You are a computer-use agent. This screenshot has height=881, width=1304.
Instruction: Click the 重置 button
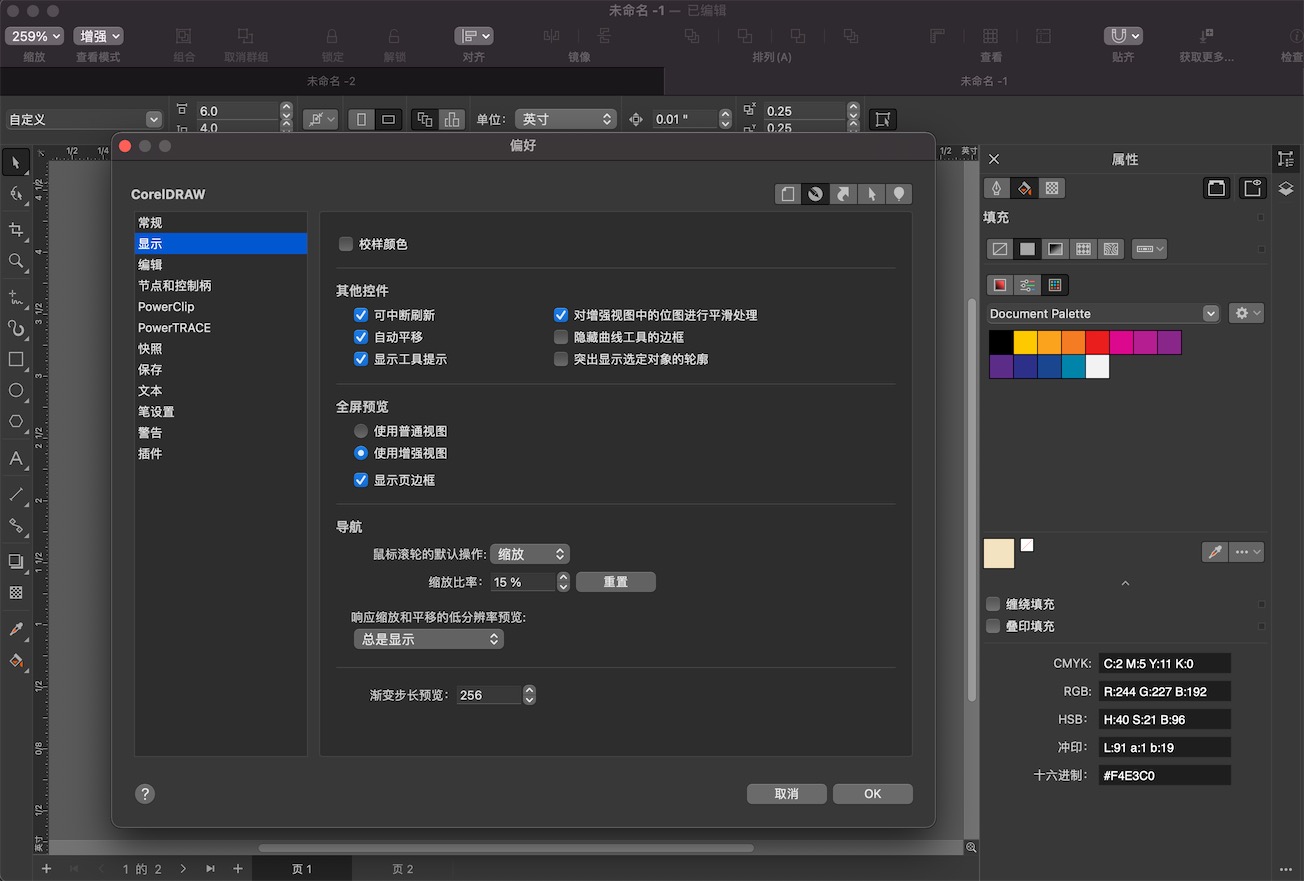(x=616, y=582)
